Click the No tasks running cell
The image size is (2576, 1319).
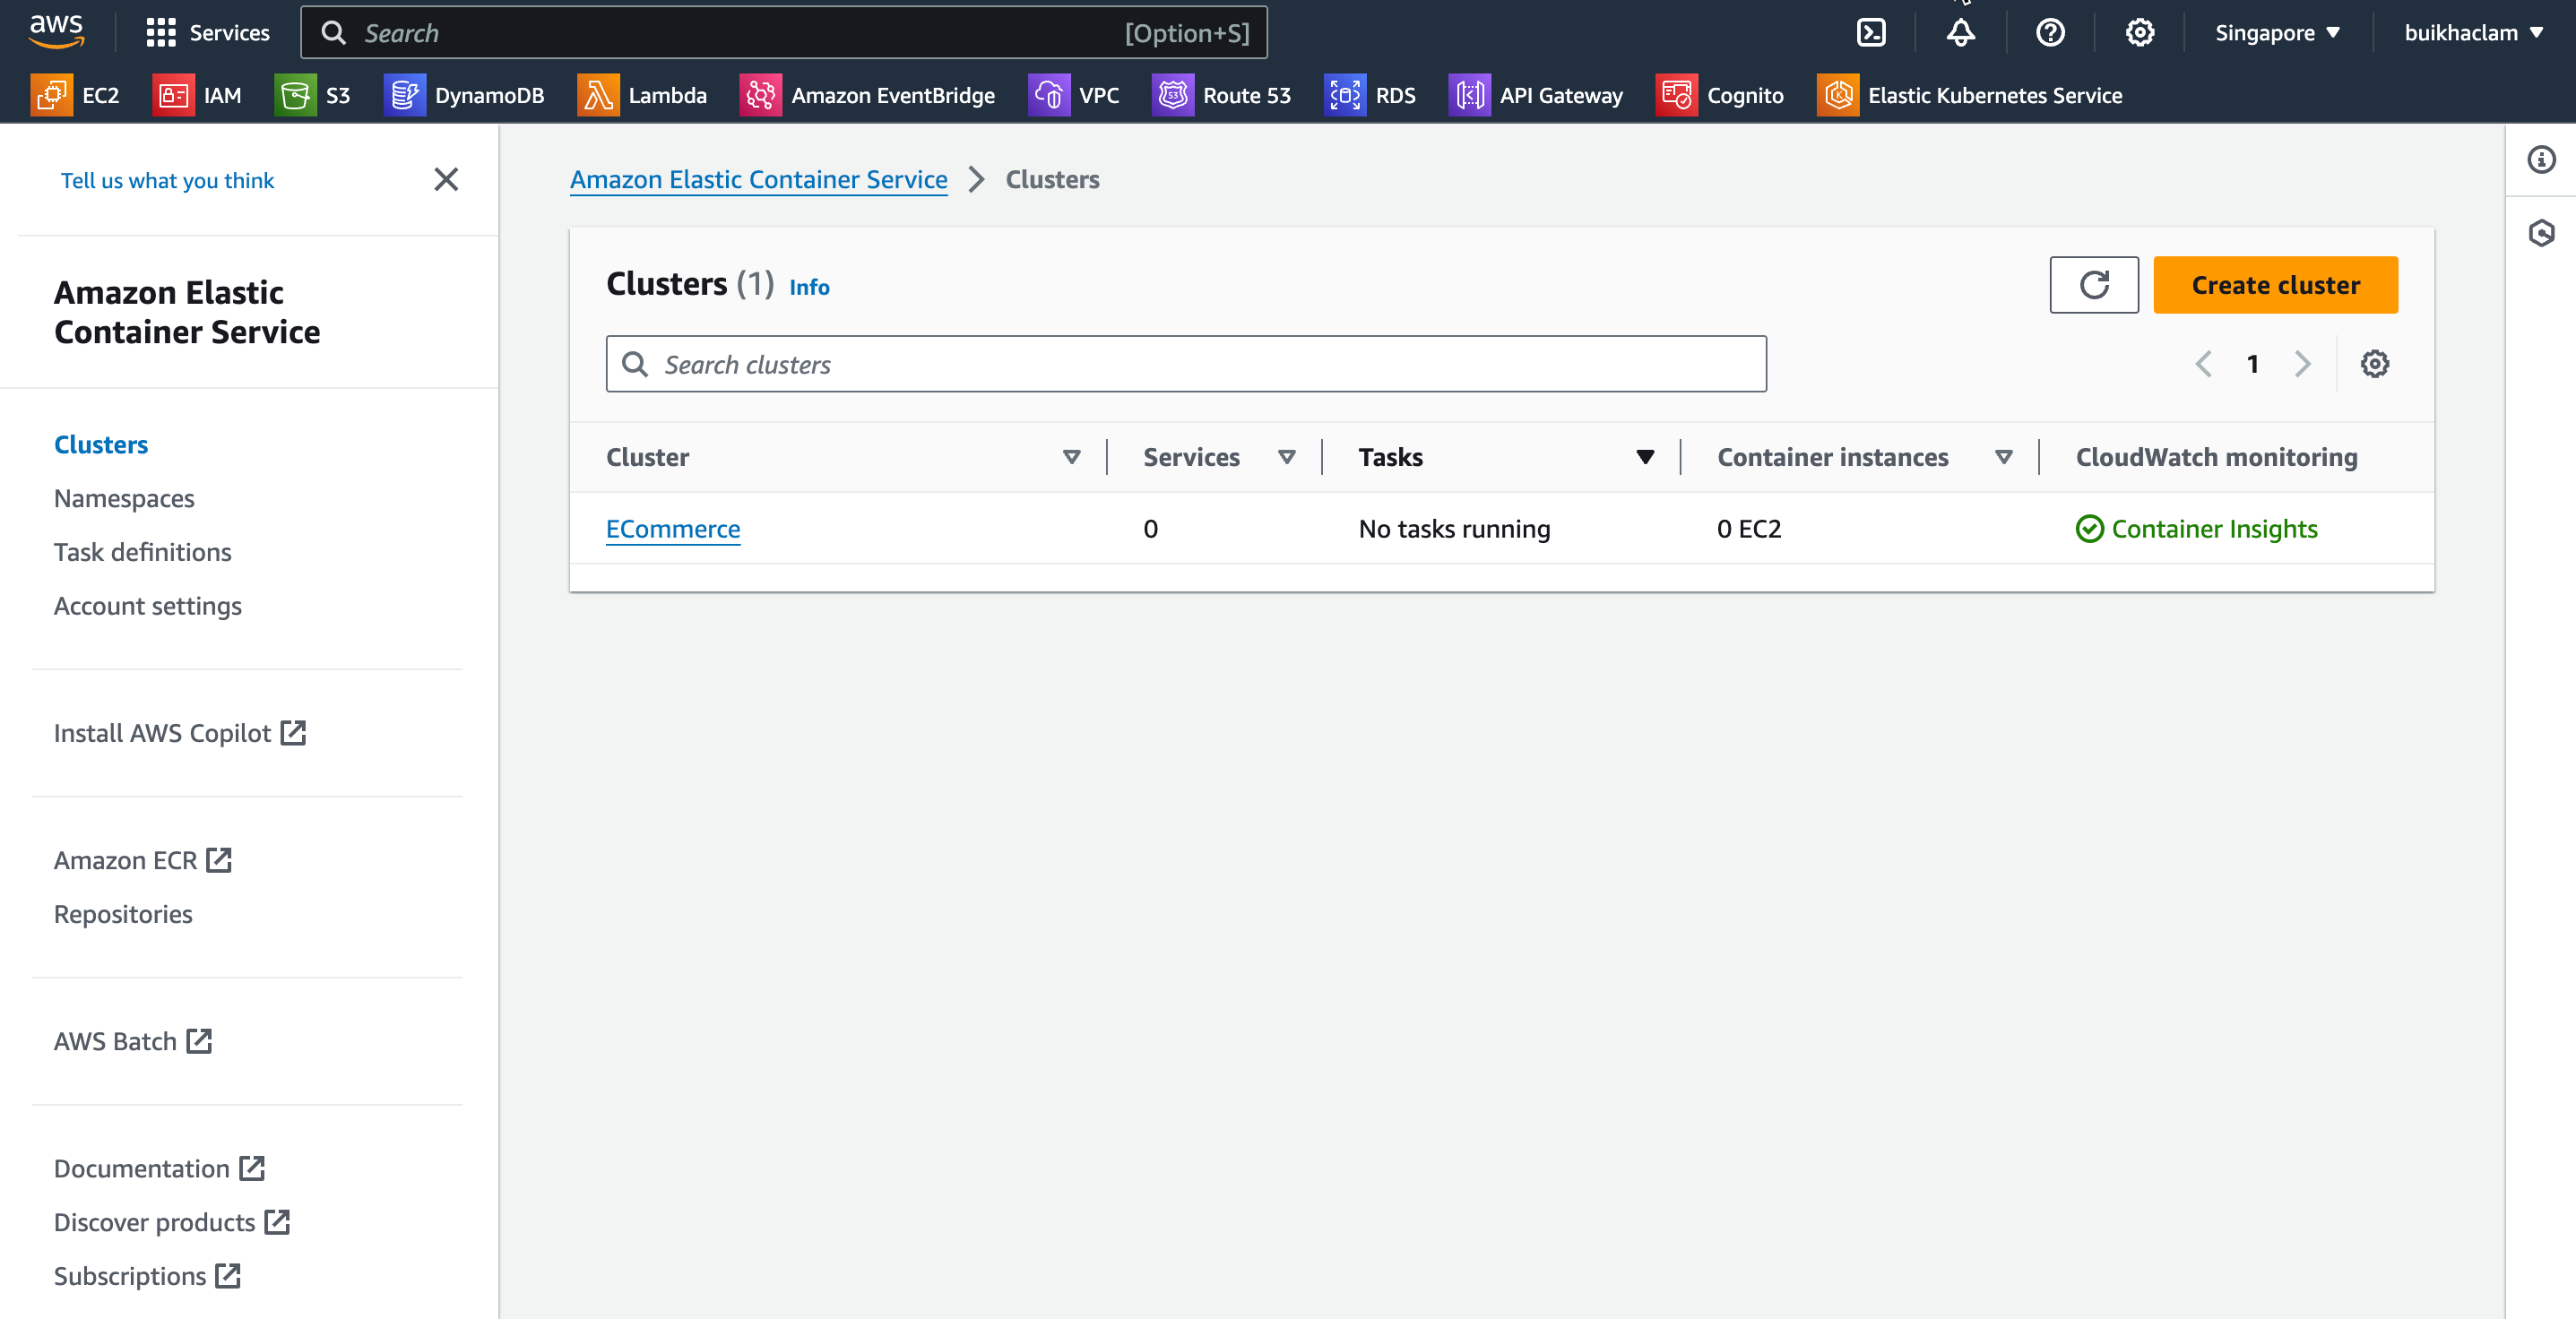pyautogui.click(x=1454, y=529)
